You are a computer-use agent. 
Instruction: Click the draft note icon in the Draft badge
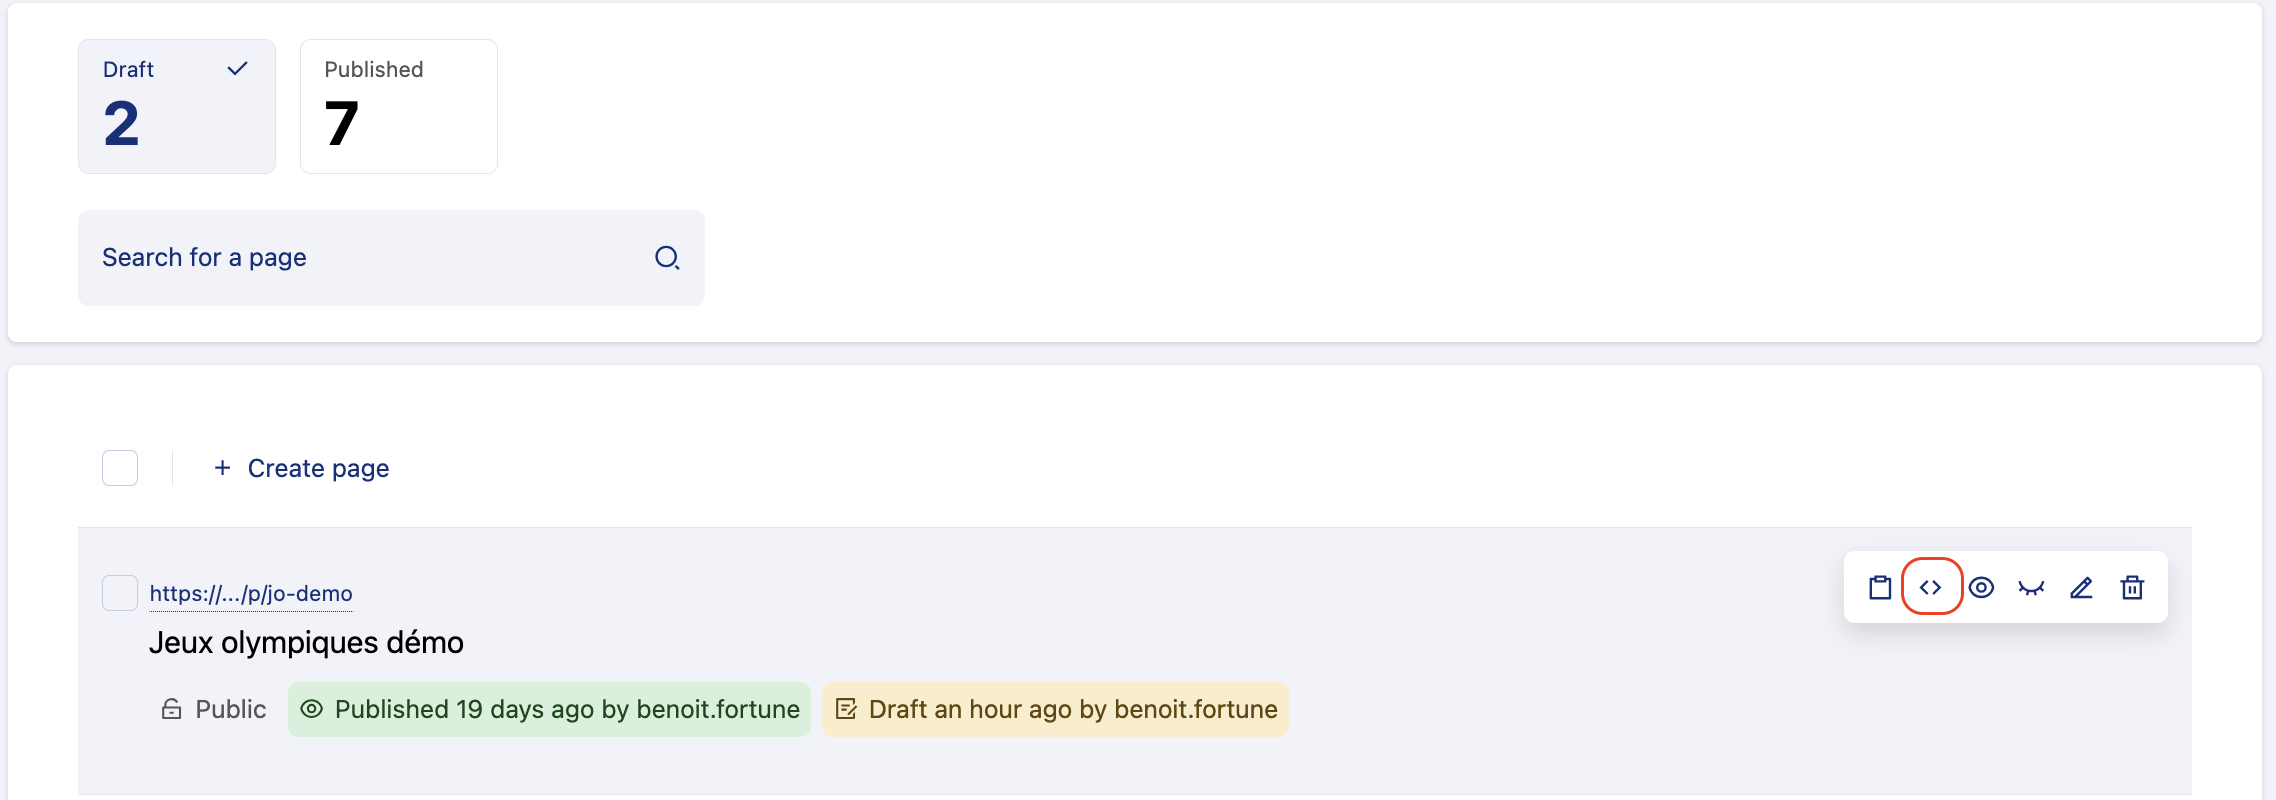click(x=846, y=709)
